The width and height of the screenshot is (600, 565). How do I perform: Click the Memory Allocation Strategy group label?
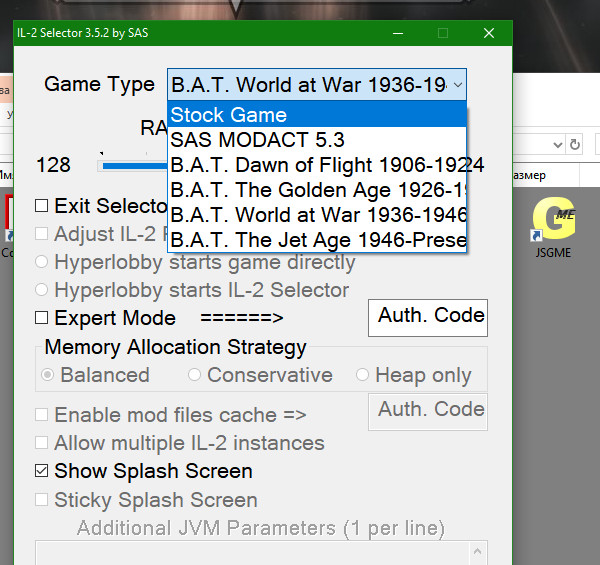coord(175,347)
